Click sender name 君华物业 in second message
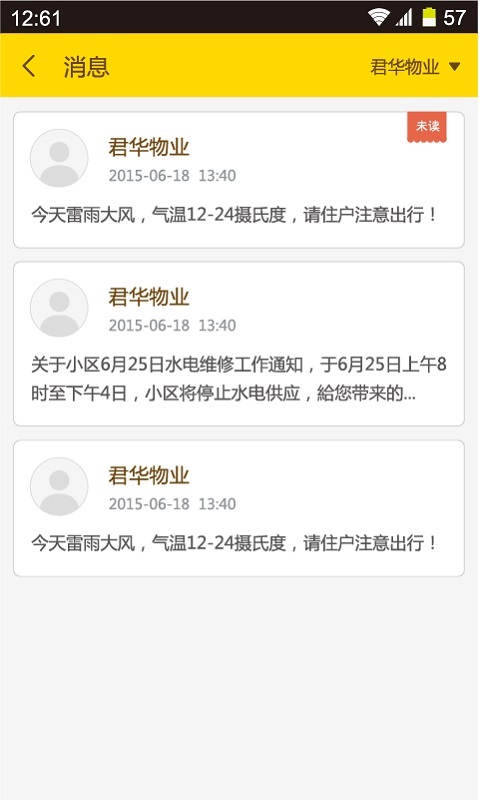The height and width of the screenshot is (800, 480). (x=148, y=297)
